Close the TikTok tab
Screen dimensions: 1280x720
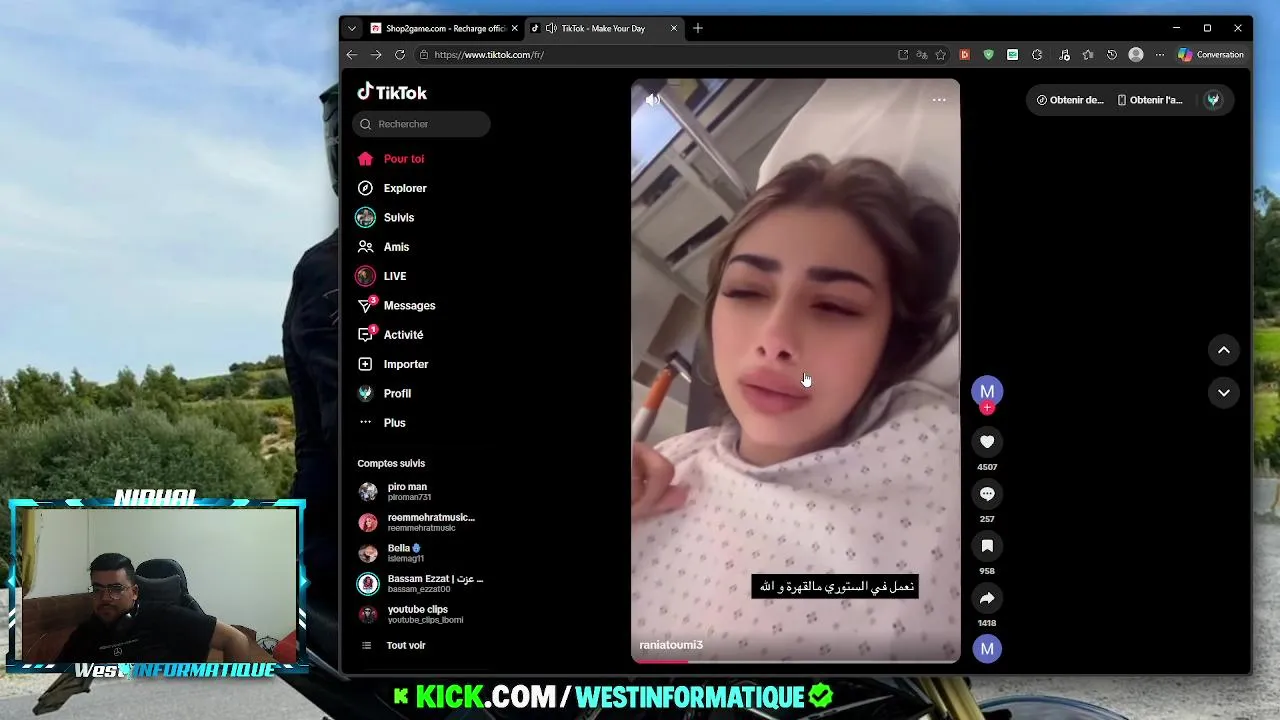click(674, 28)
